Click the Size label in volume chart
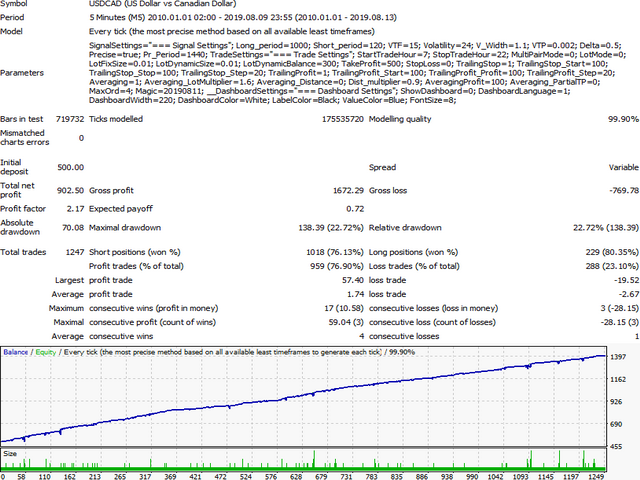 click(10, 454)
